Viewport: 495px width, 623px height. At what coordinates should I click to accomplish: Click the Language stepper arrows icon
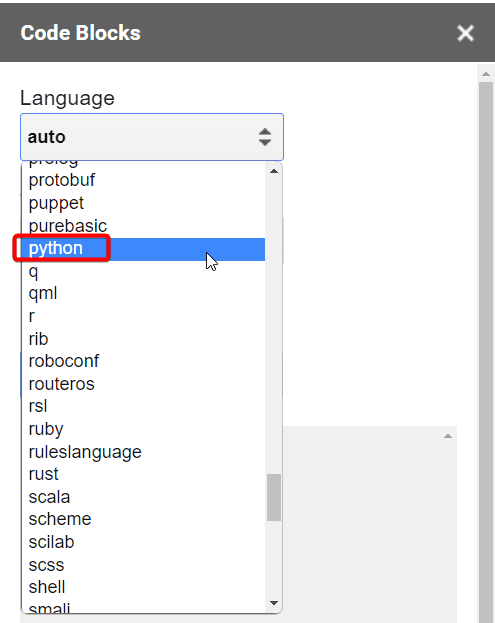pyautogui.click(x=265, y=137)
